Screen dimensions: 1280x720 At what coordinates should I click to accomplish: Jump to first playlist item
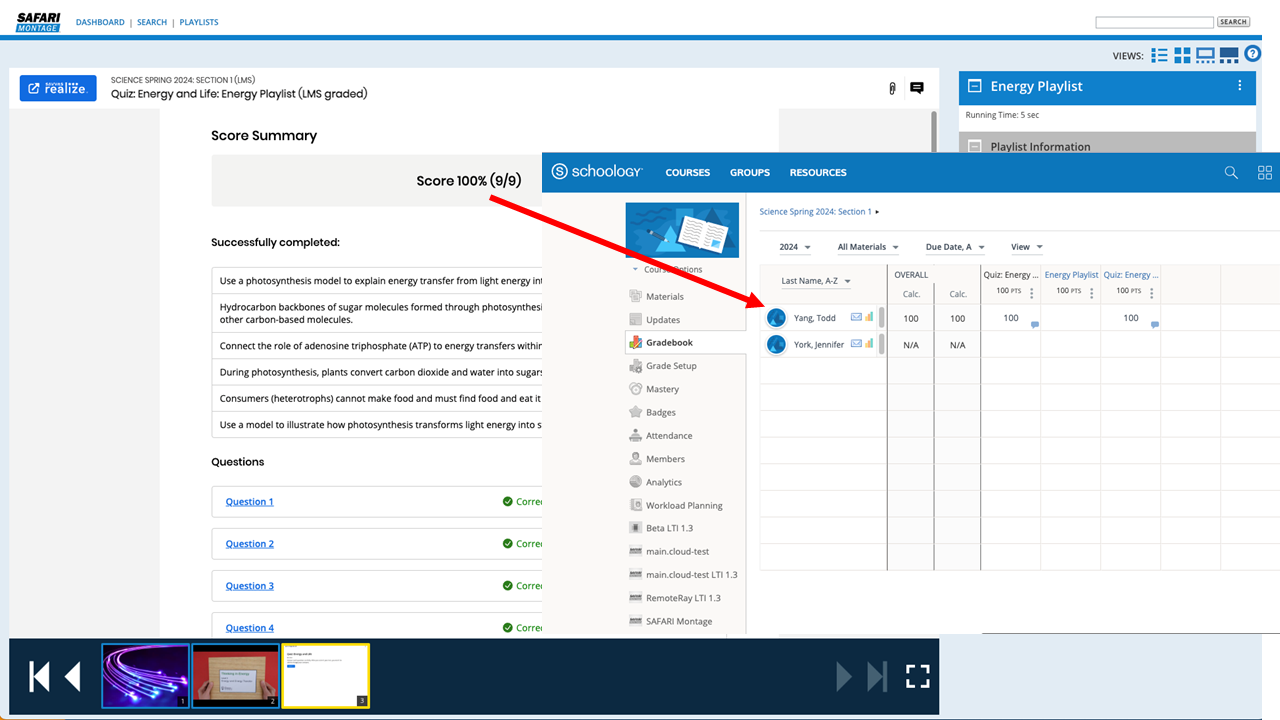[x=39, y=677]
